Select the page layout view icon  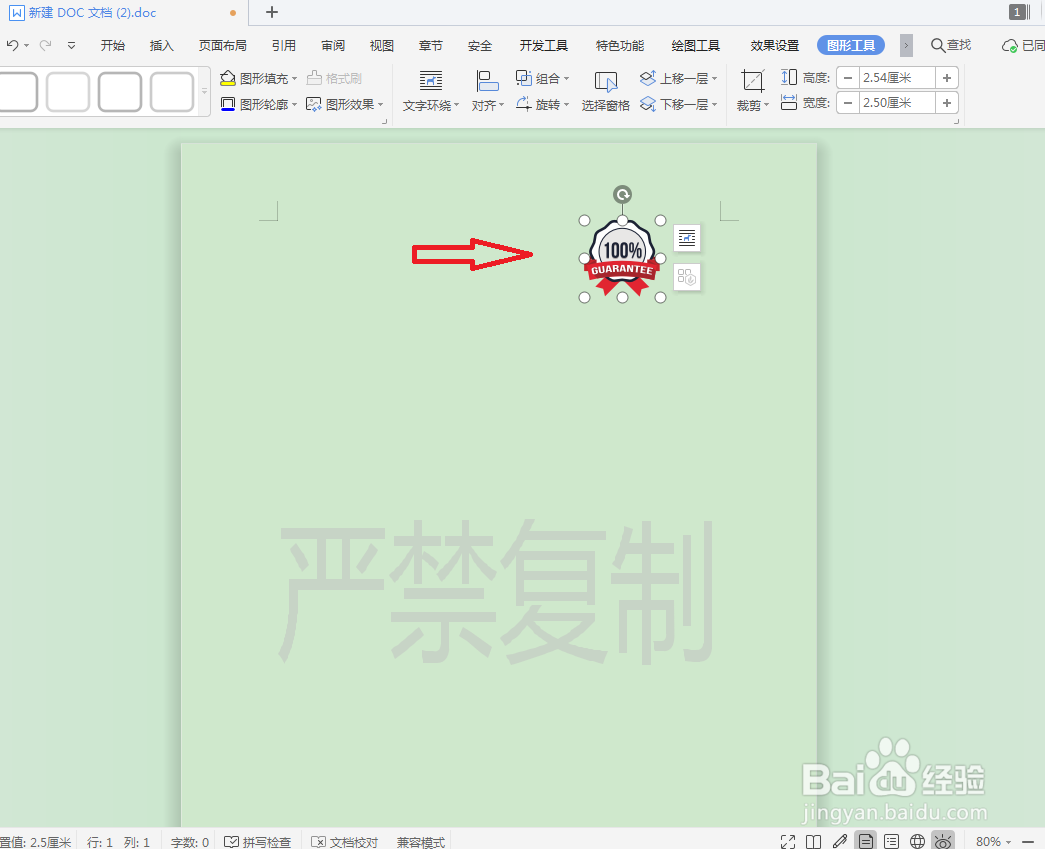[866, 841]
